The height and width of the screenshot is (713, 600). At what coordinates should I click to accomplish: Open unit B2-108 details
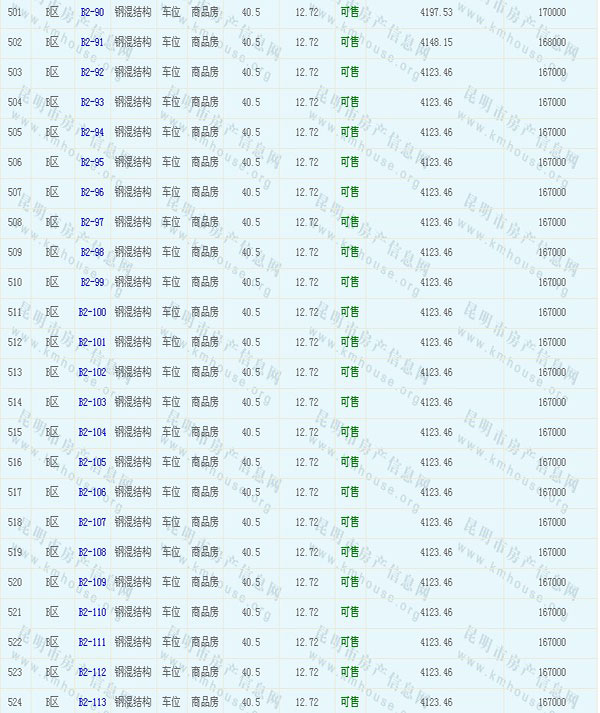[x=92, y=552]
